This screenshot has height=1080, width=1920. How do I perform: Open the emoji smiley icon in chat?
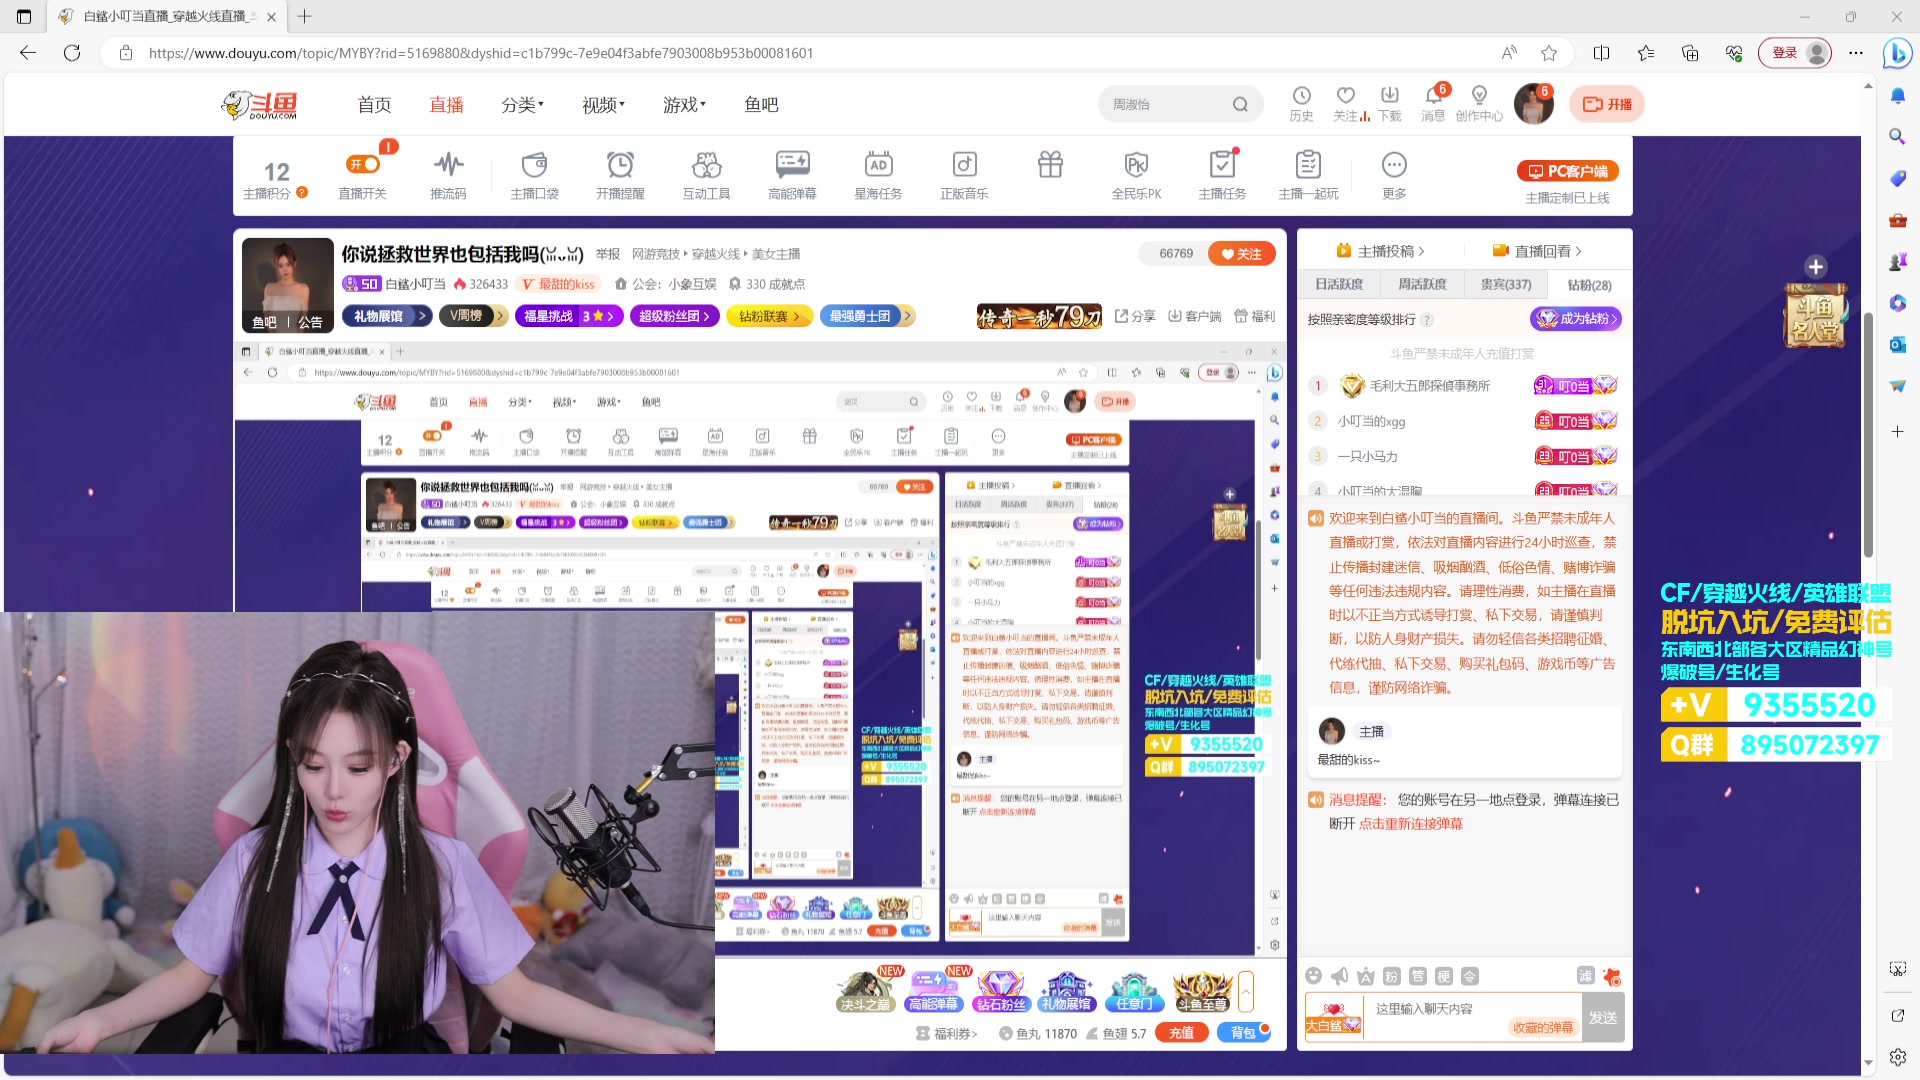(x=1313, y=976)
